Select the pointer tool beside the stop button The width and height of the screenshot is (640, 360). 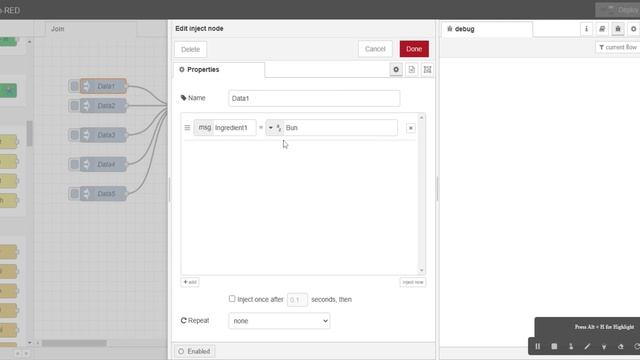[x=571, y=346]
